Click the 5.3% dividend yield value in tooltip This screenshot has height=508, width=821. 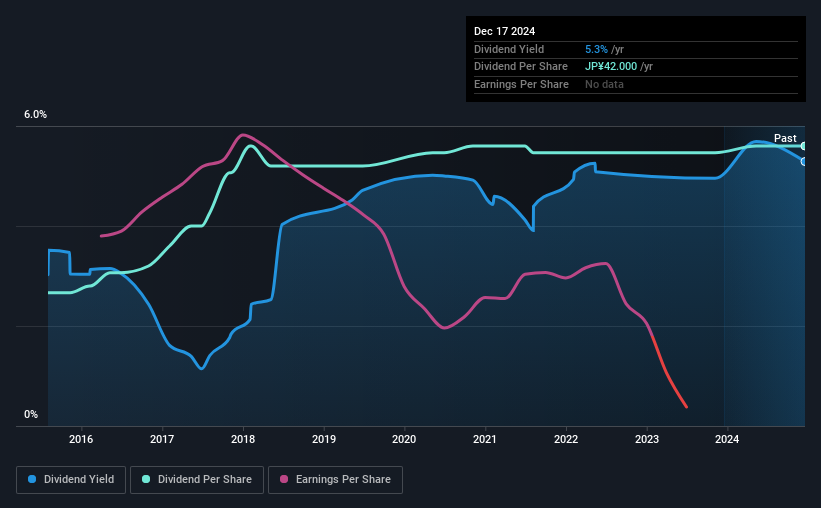[596, 49]
